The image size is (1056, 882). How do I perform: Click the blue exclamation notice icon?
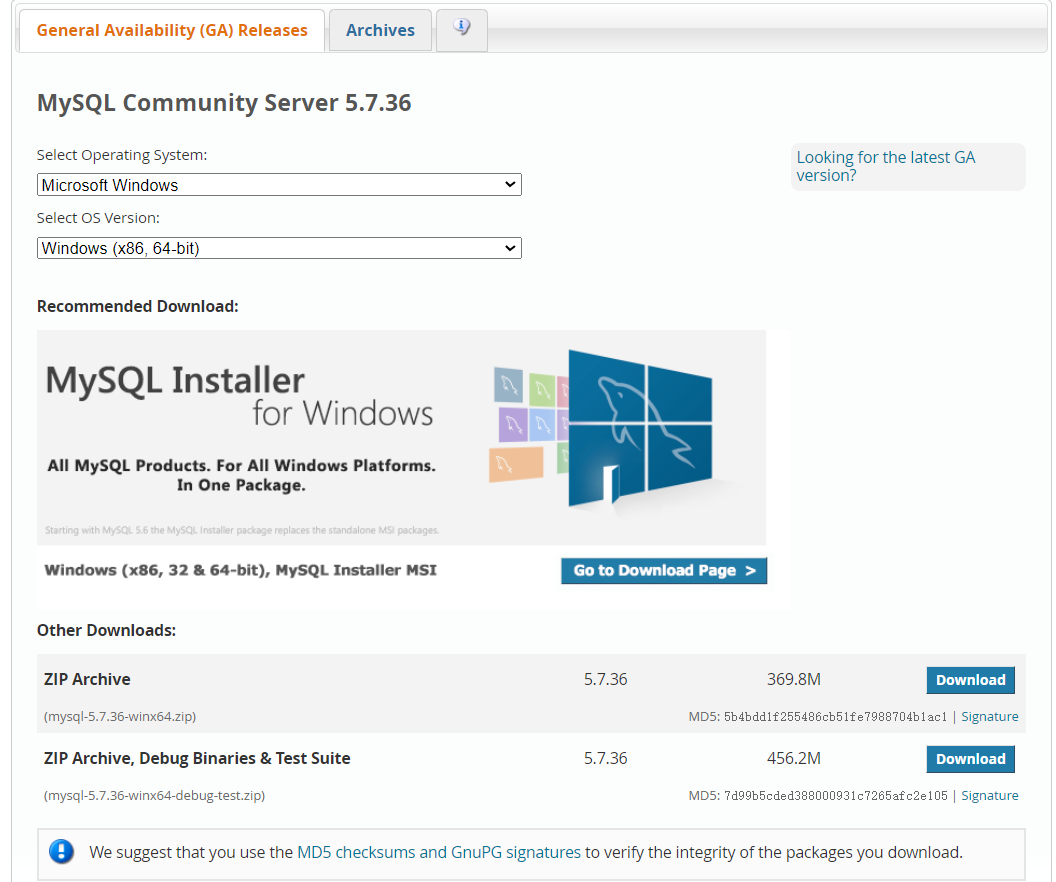(61, 852)
